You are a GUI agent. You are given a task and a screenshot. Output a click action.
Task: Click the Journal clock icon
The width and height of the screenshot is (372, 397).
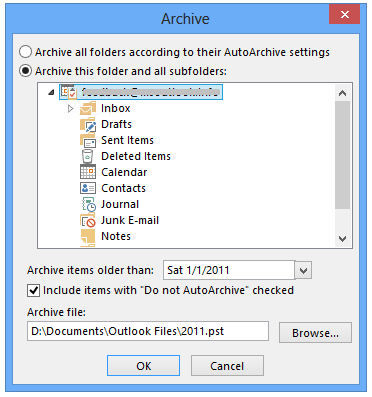pos(88,204)
